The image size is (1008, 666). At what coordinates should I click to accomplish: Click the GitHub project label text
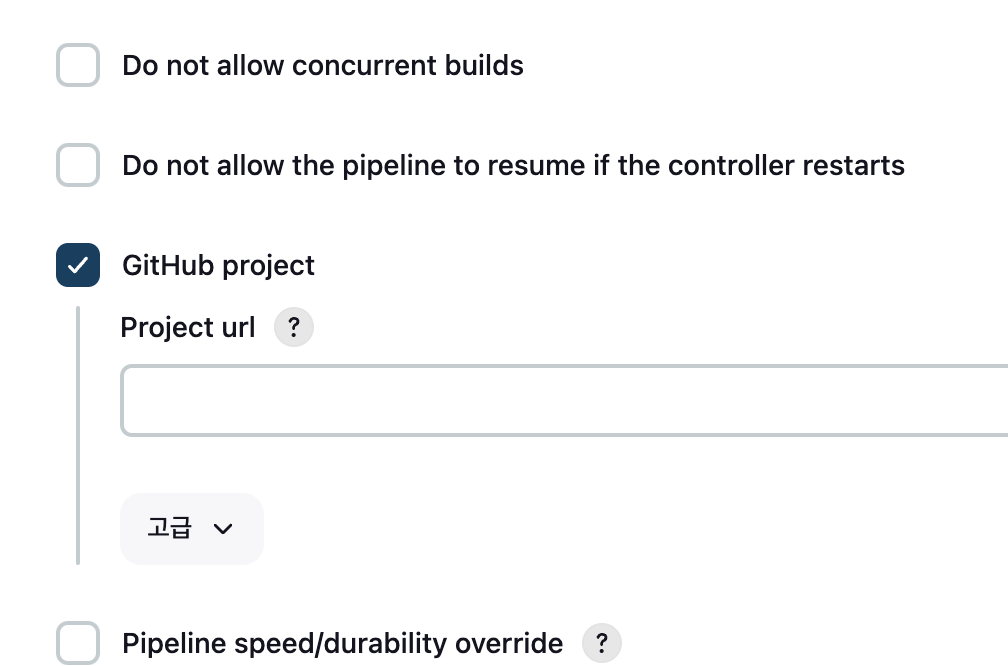pos(219,266)
